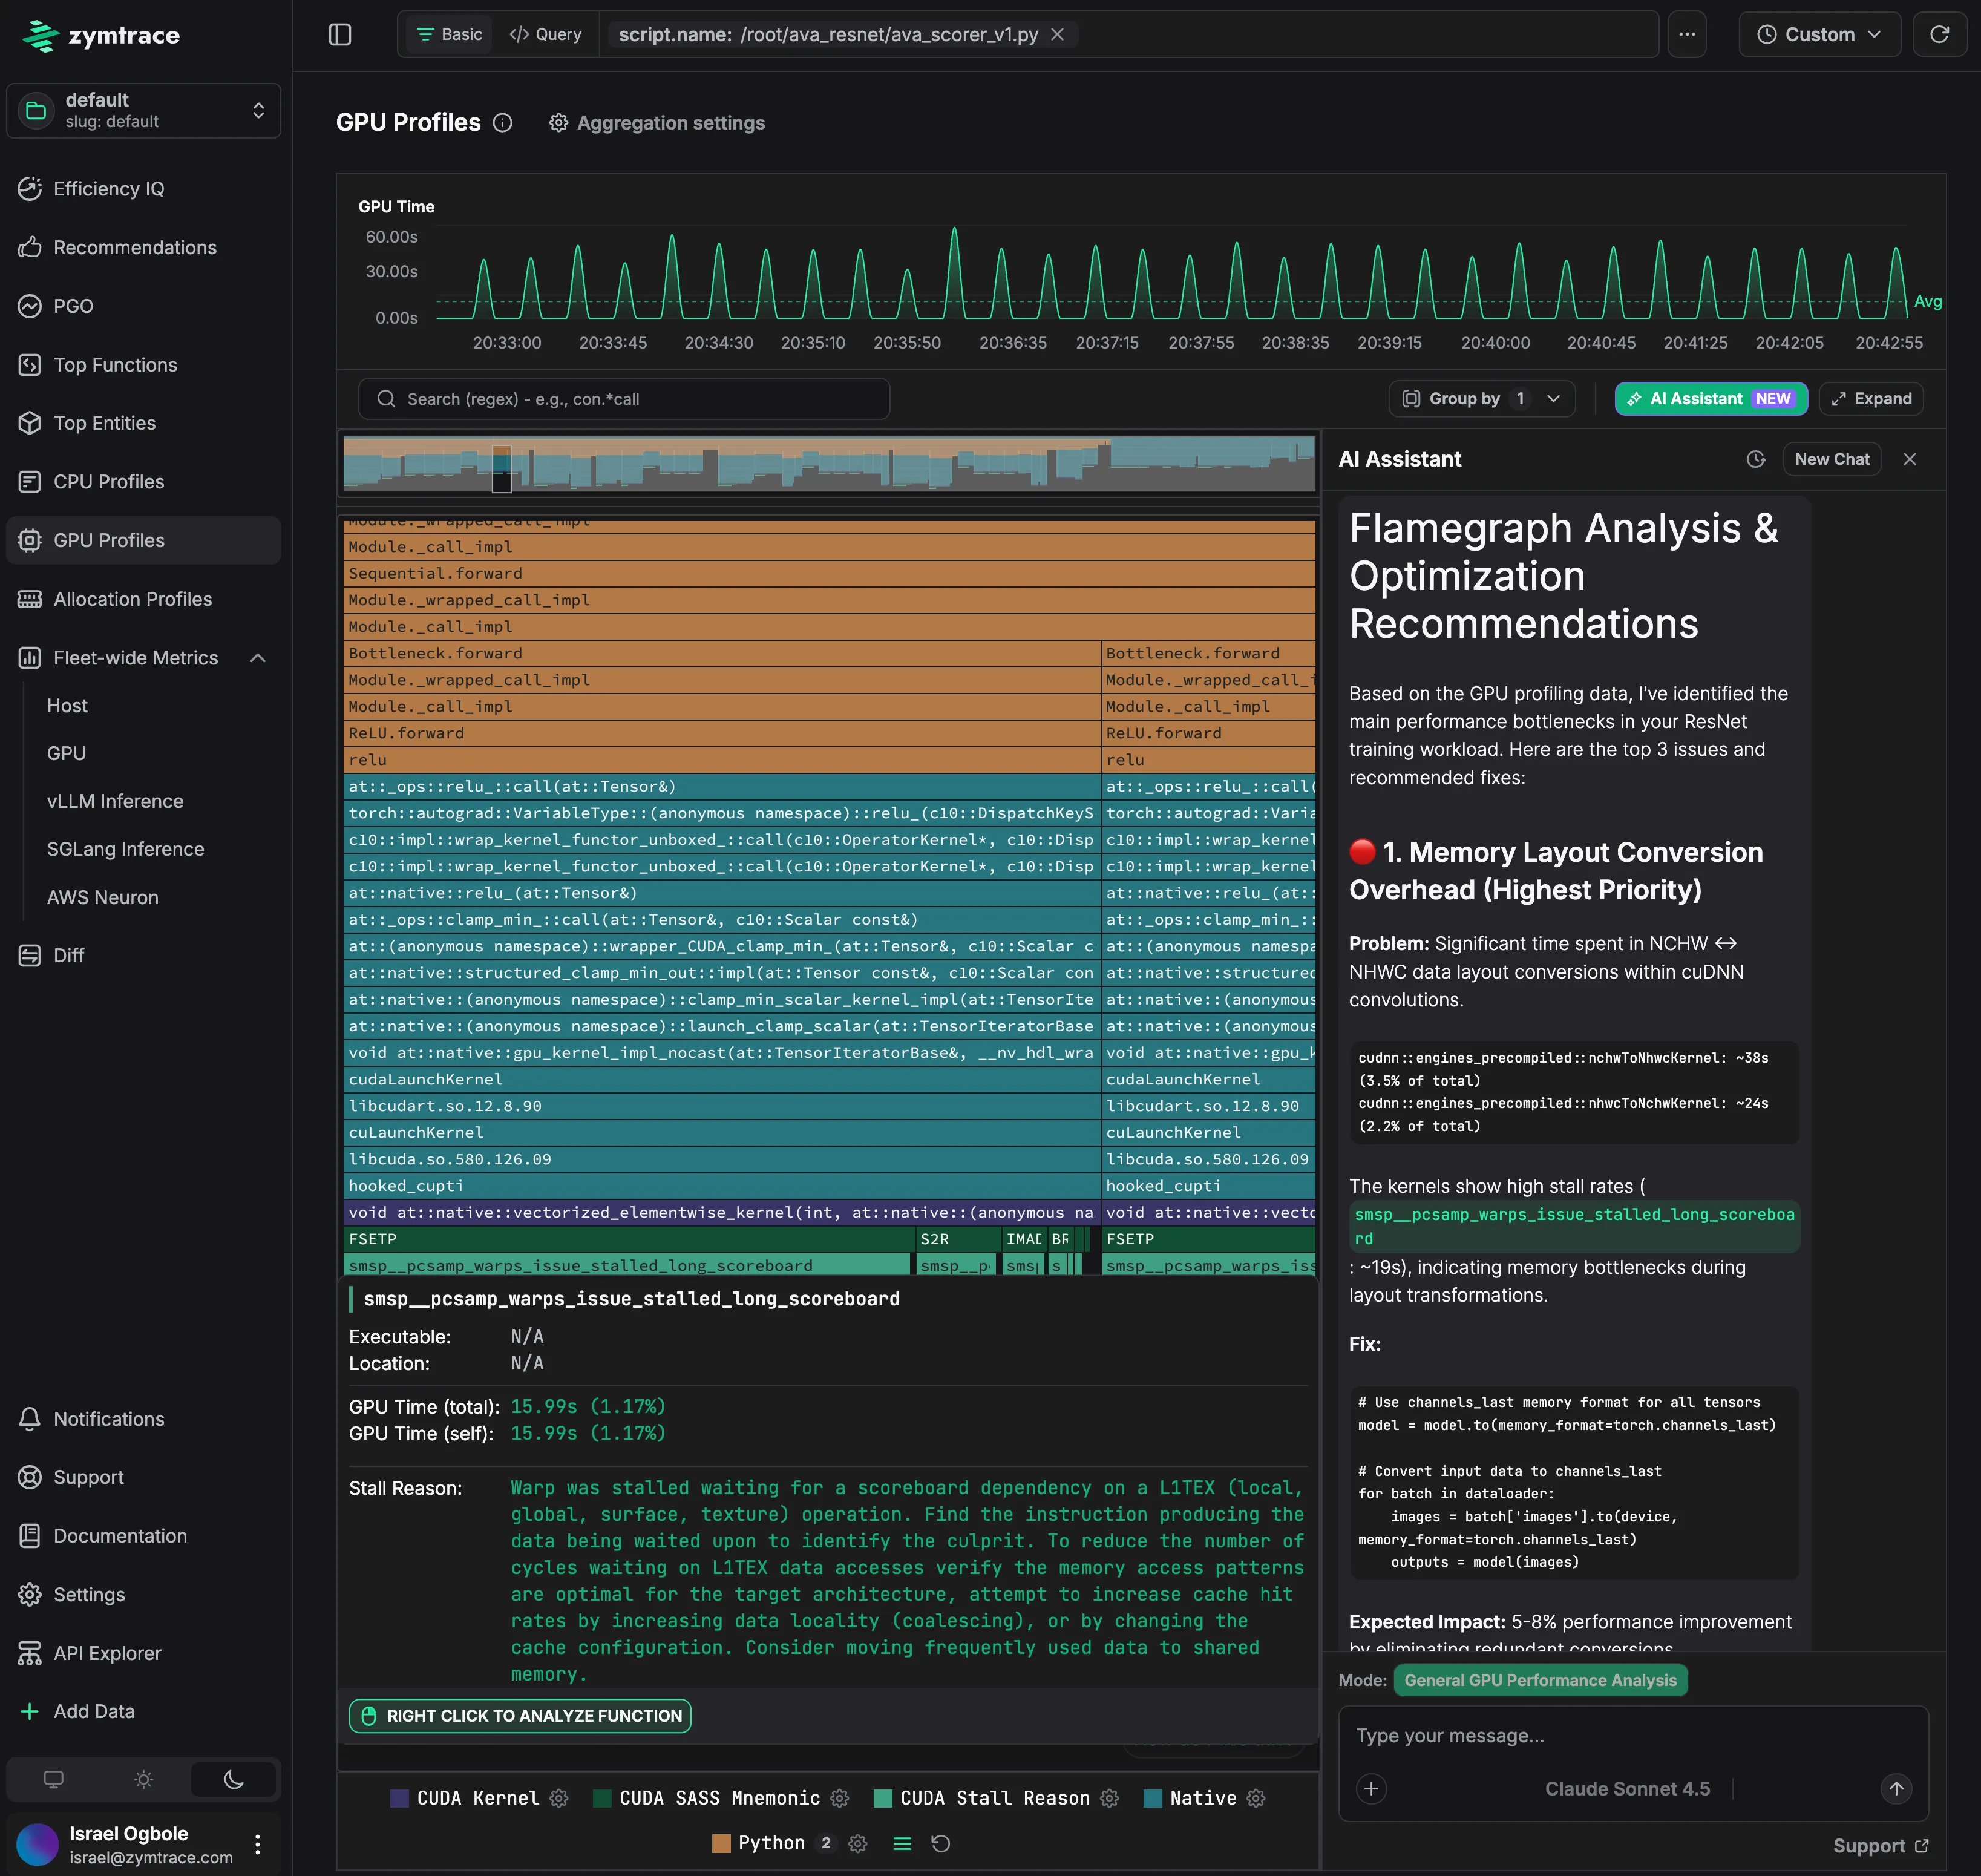Click the AI Assistant message input field

(1600, 1735)
